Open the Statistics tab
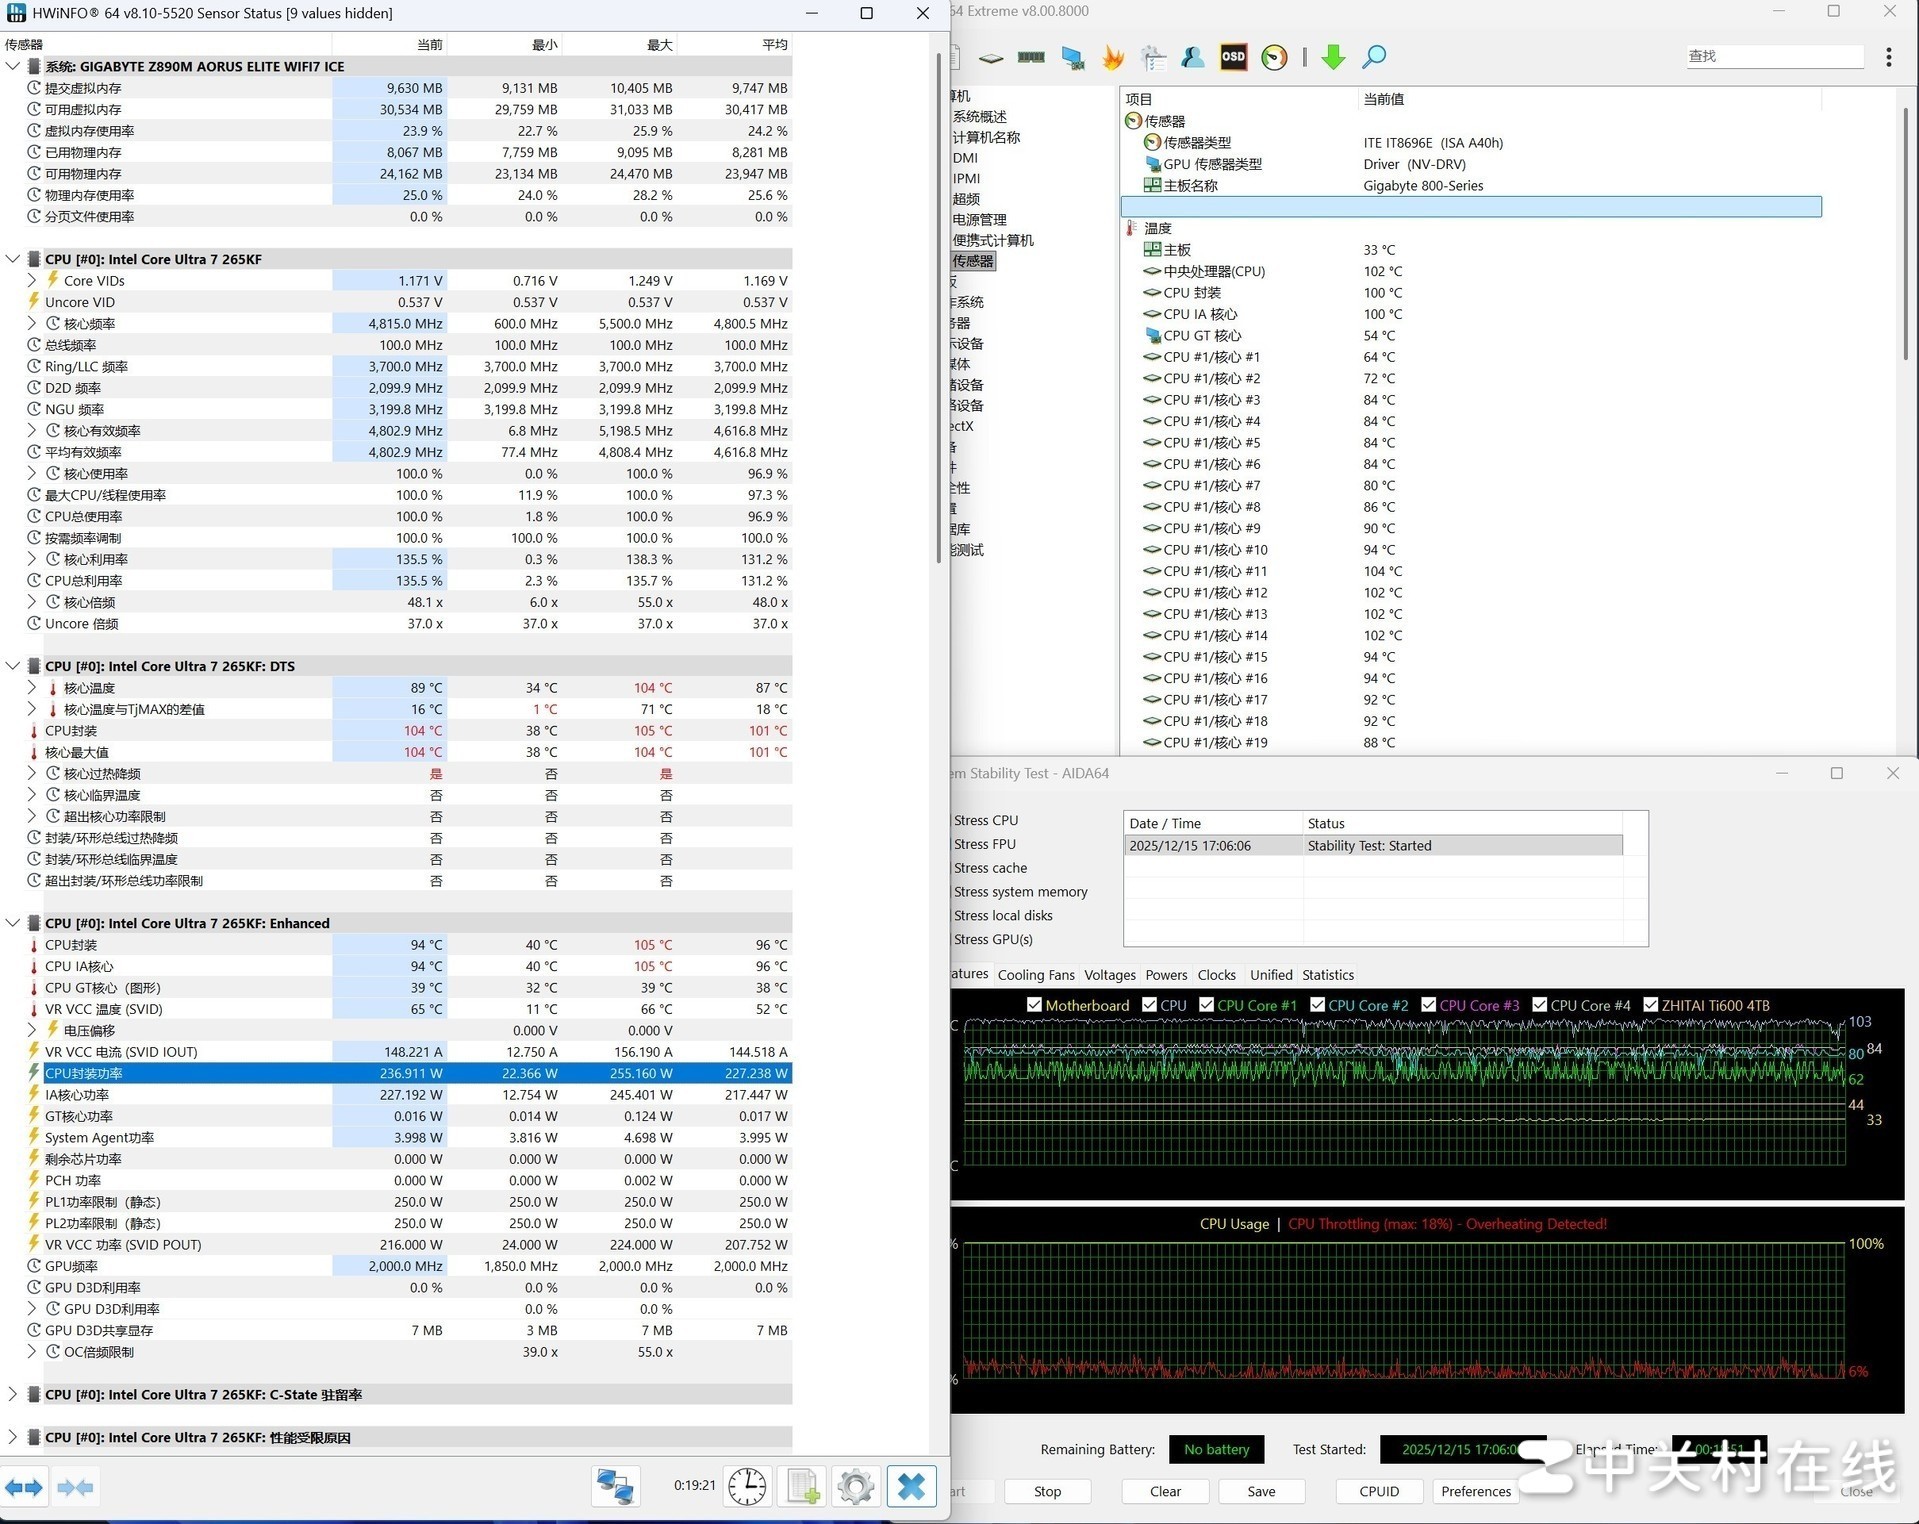The image size is (1919, 1524). [x=1327, y=975]
